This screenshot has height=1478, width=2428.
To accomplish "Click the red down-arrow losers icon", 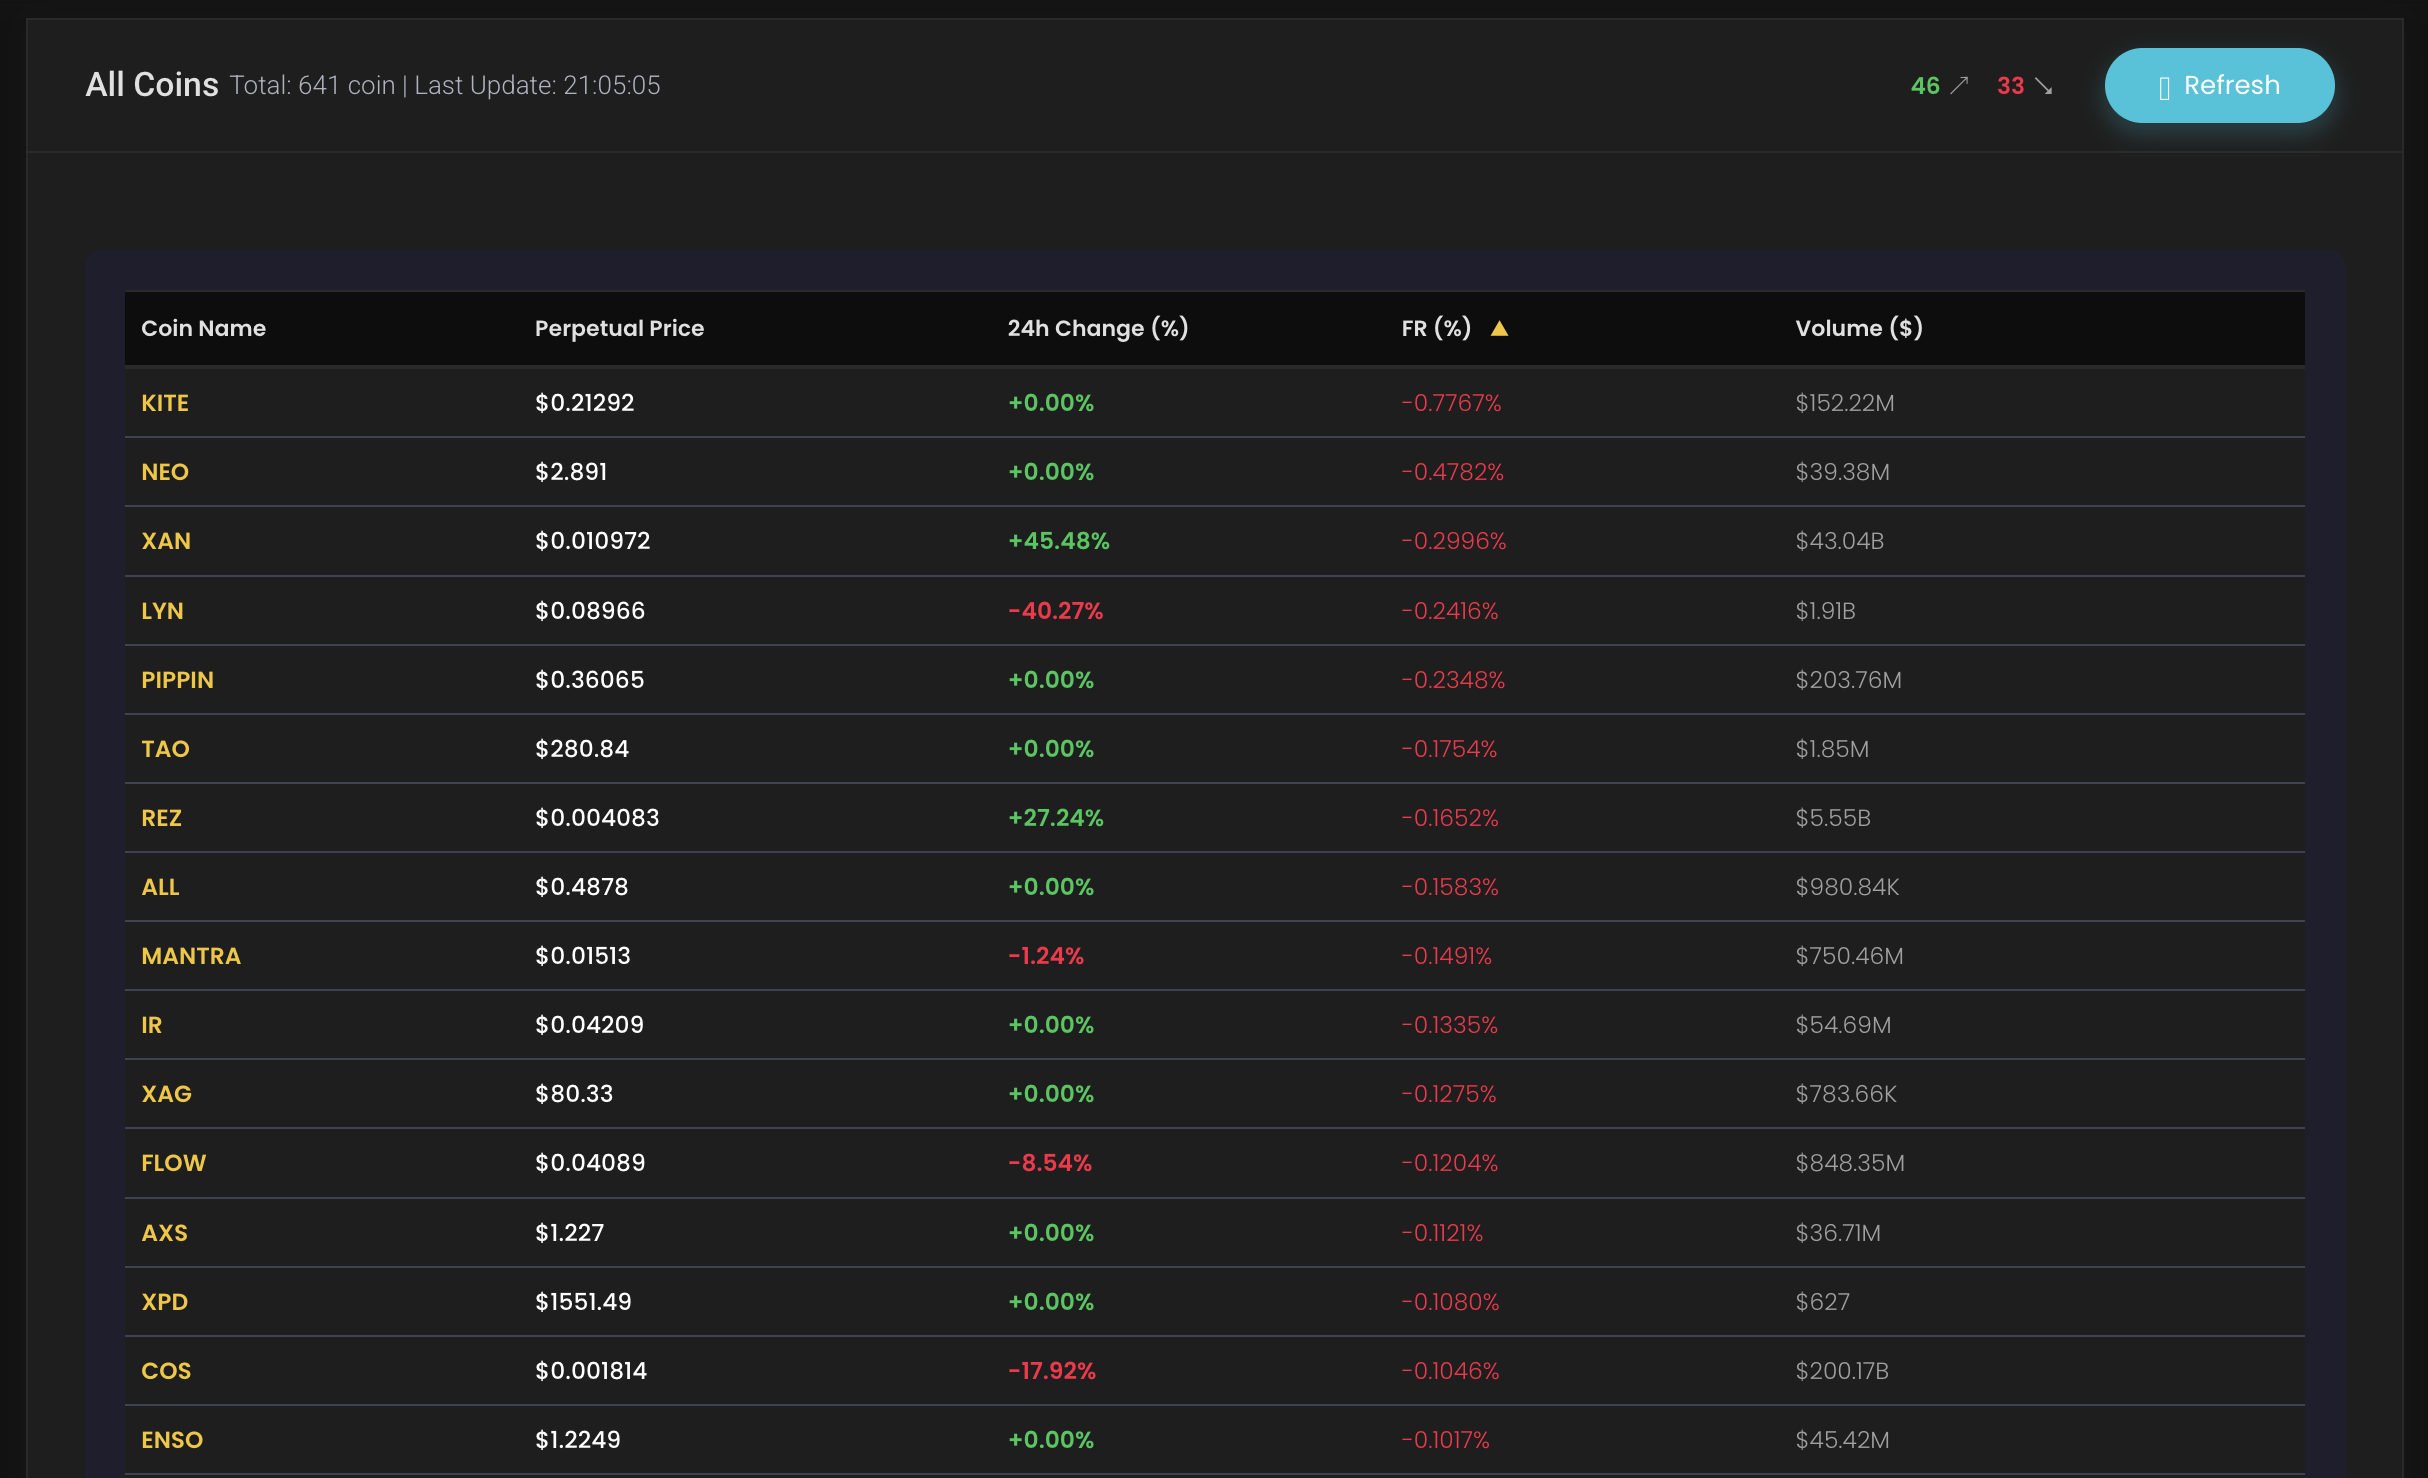I will tap(2044, 86).
